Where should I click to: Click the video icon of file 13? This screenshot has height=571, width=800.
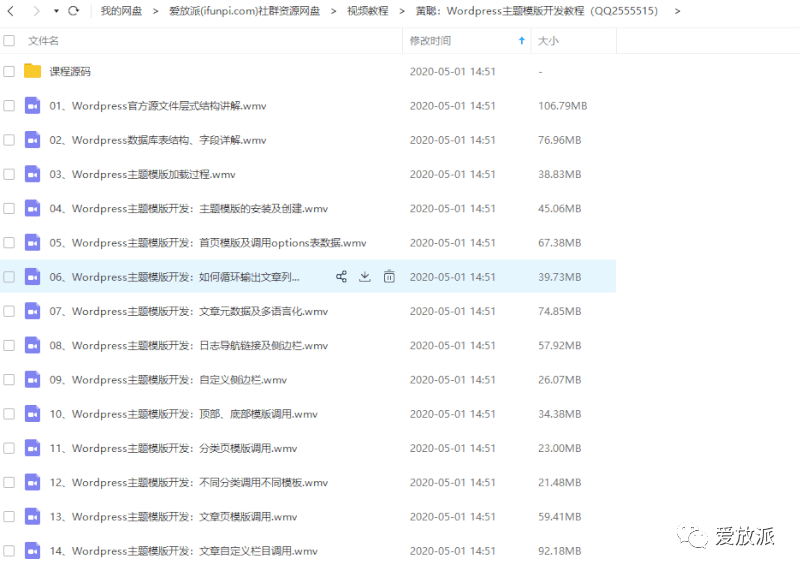point(33,516)
